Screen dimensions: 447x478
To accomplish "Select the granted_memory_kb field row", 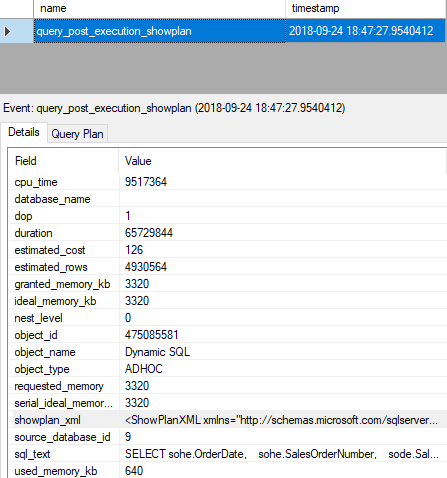I will [x=228, y=284].
